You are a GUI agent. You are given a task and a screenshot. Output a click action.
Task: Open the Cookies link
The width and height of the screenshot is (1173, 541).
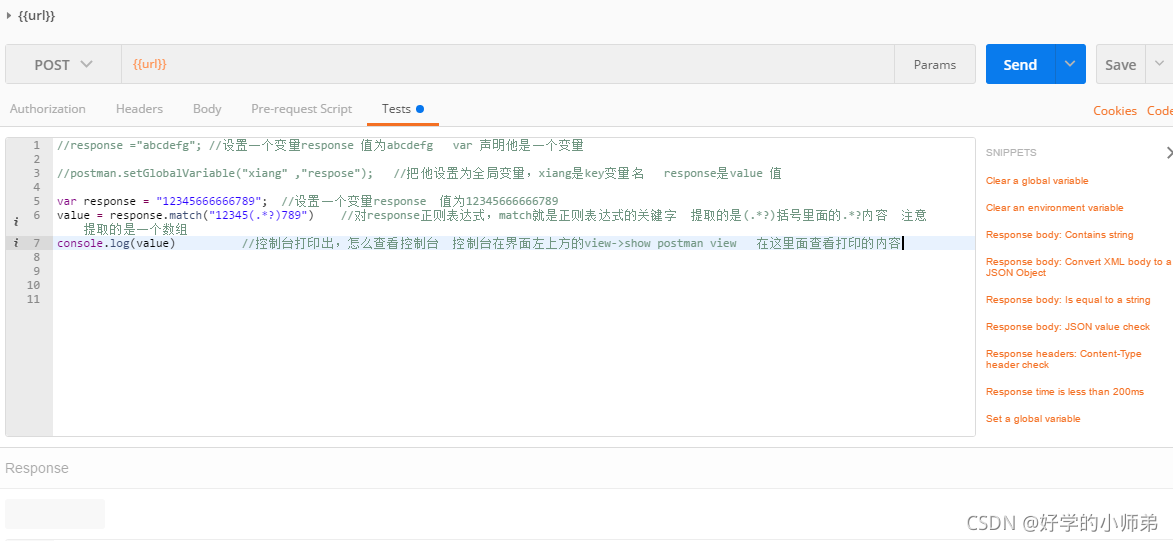1115,111
